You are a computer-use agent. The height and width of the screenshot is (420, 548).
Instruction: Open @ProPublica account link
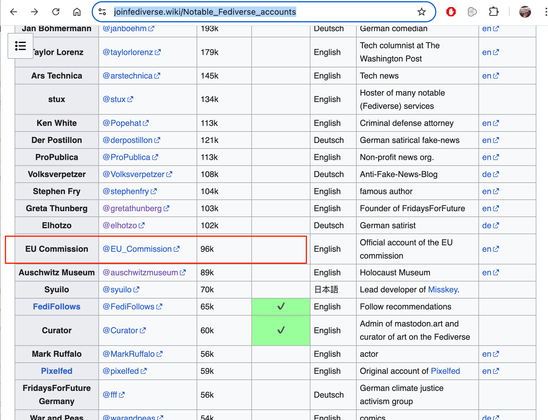click(130, 157)
